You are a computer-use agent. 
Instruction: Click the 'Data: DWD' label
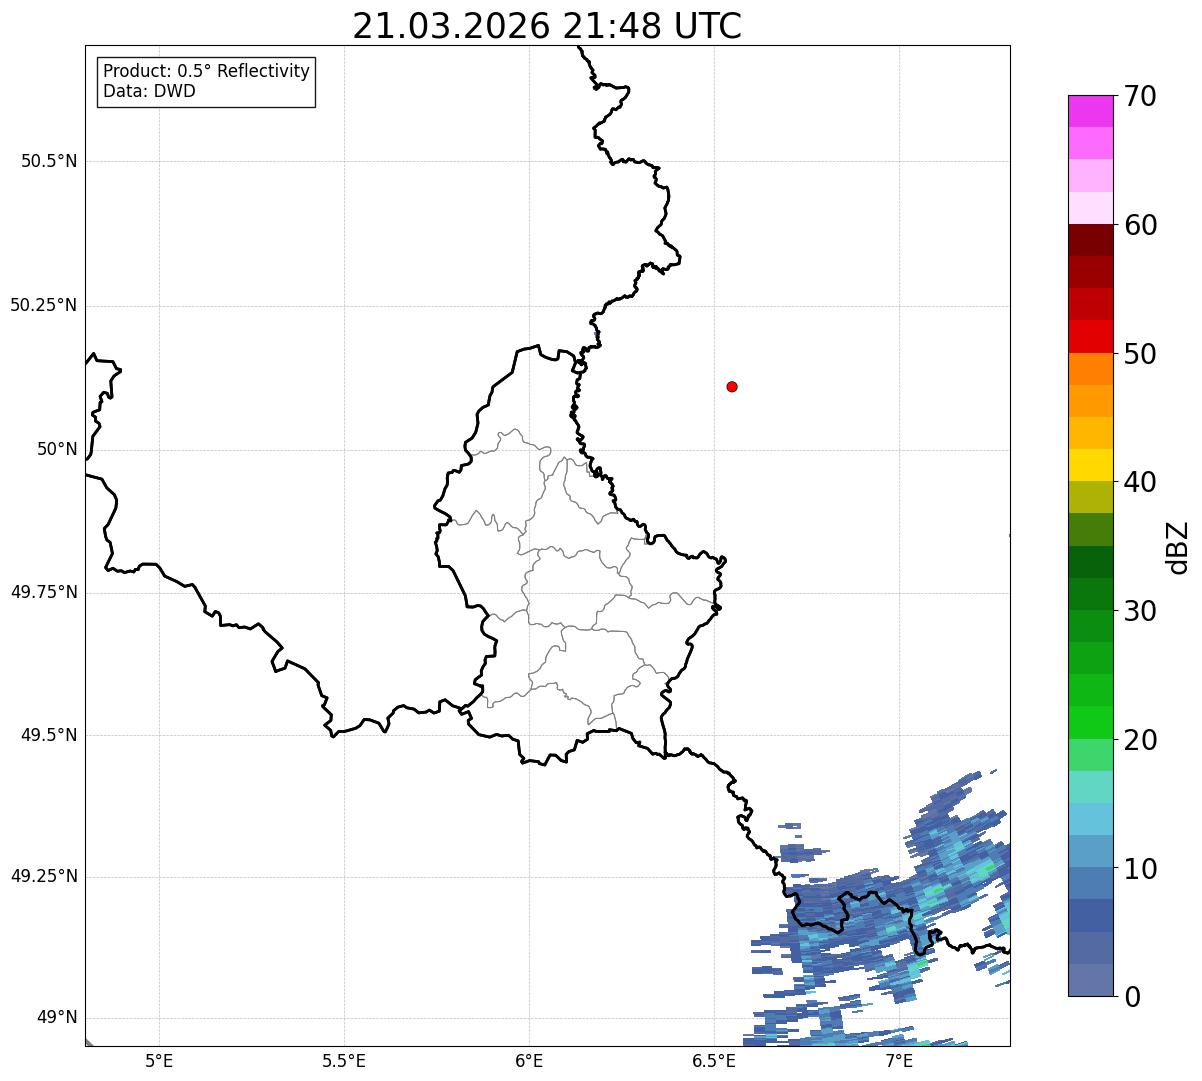pyautogui.click(x=149, y=91)
